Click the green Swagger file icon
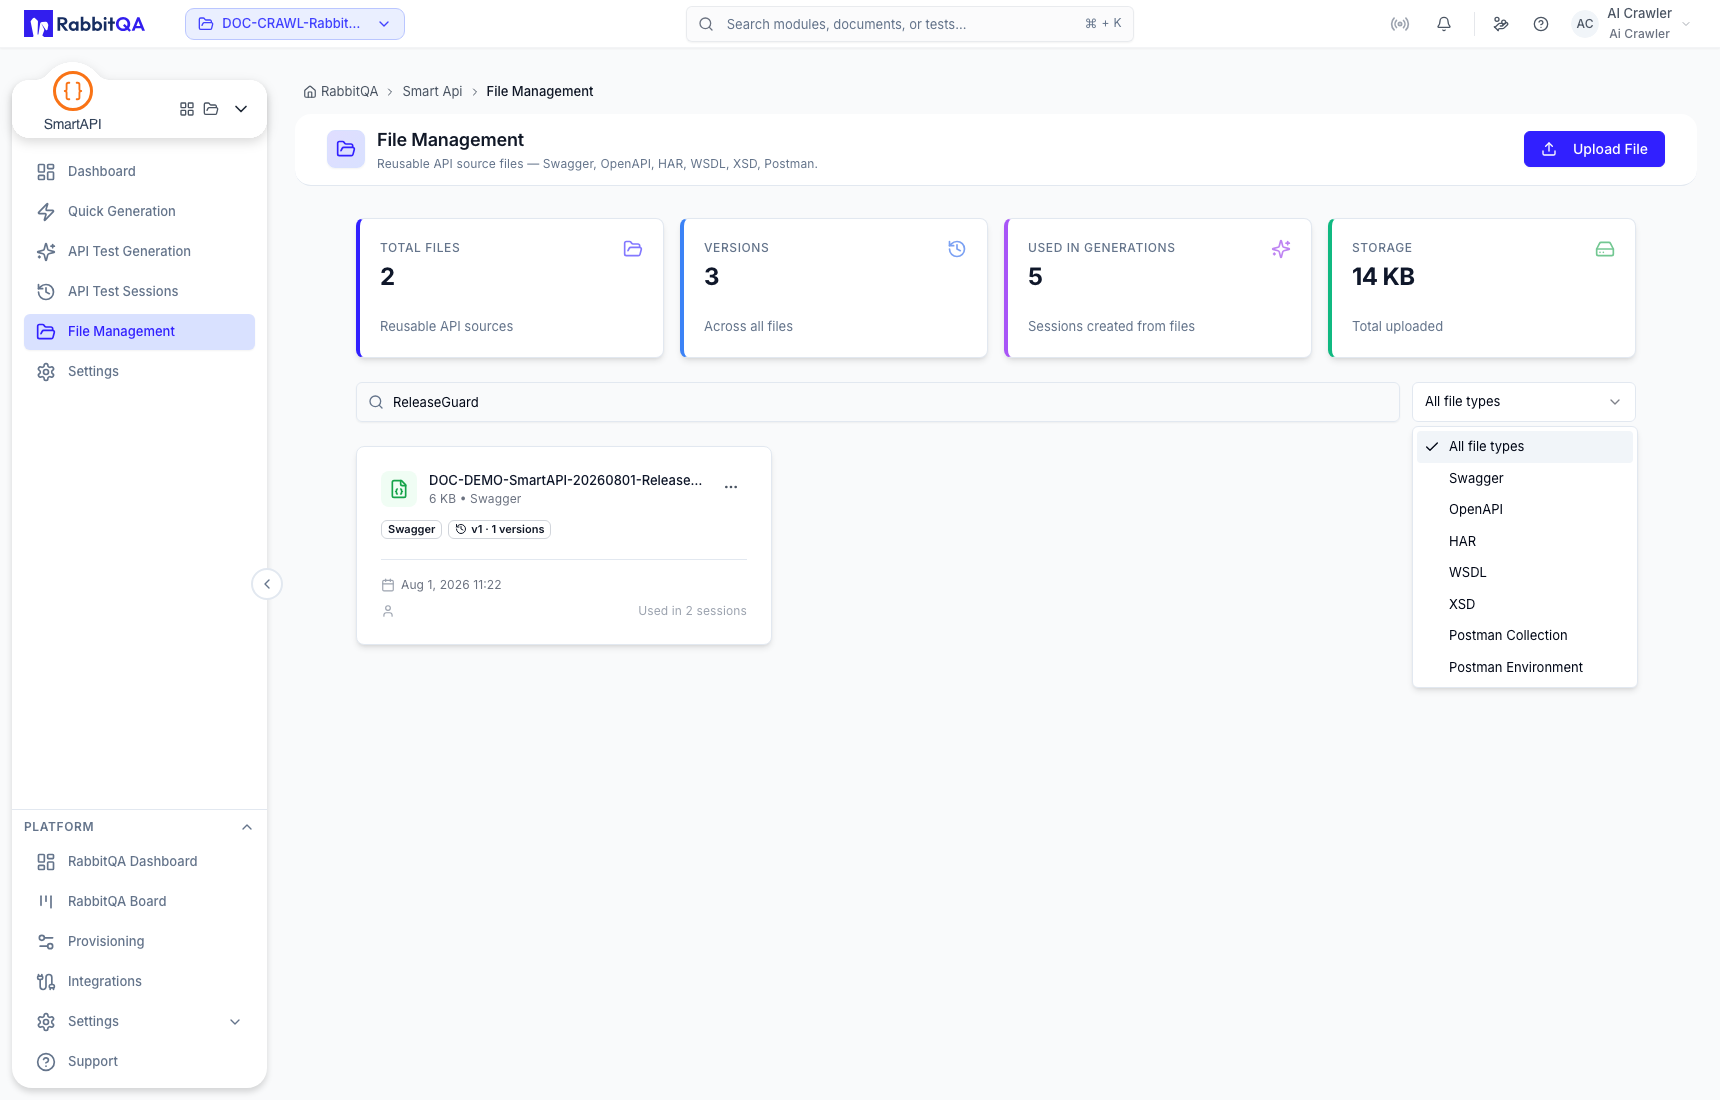This screenshot has height=1100, width=1720. coord(399,489)
